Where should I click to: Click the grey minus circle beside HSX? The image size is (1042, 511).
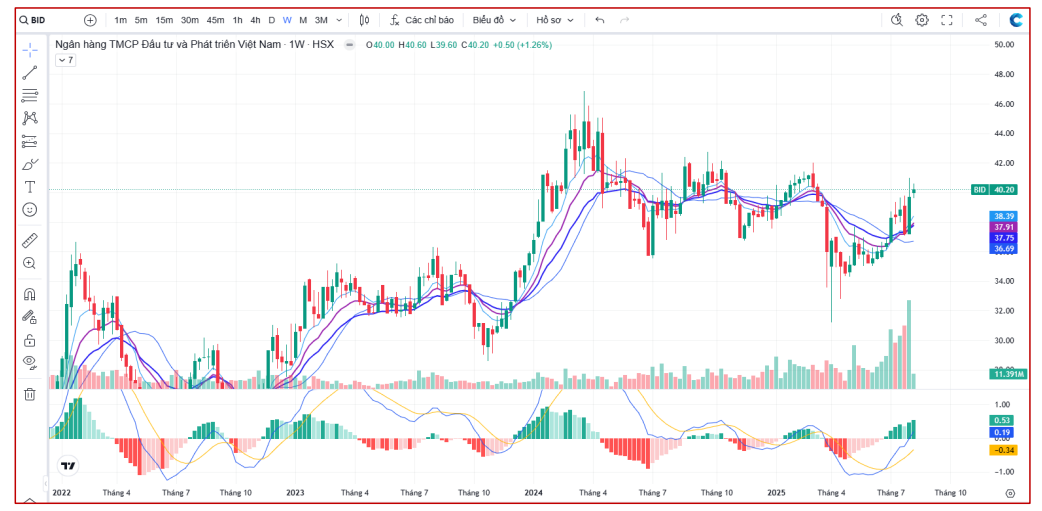[x=349, y=45]
